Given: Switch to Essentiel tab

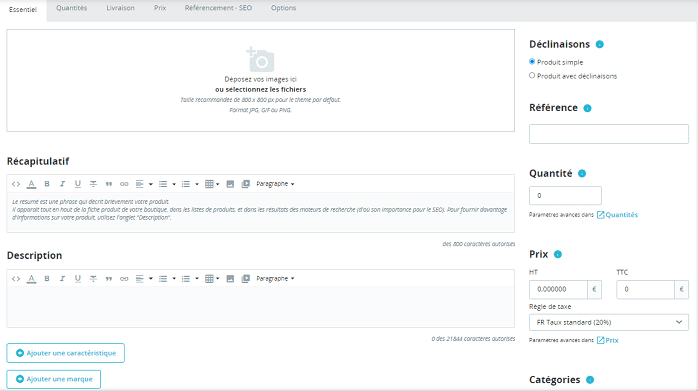Looking at the screenshot, I should [23, 10].
